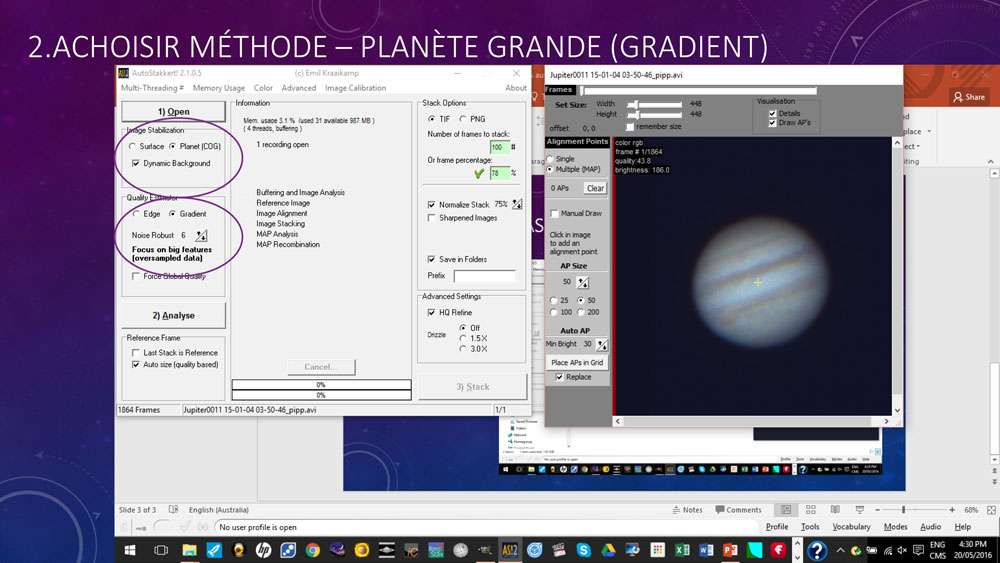Open the Dragon bar Vocabulary menu
The width and height of the screenshot is (1000, 563).
[x=851, y=527]
